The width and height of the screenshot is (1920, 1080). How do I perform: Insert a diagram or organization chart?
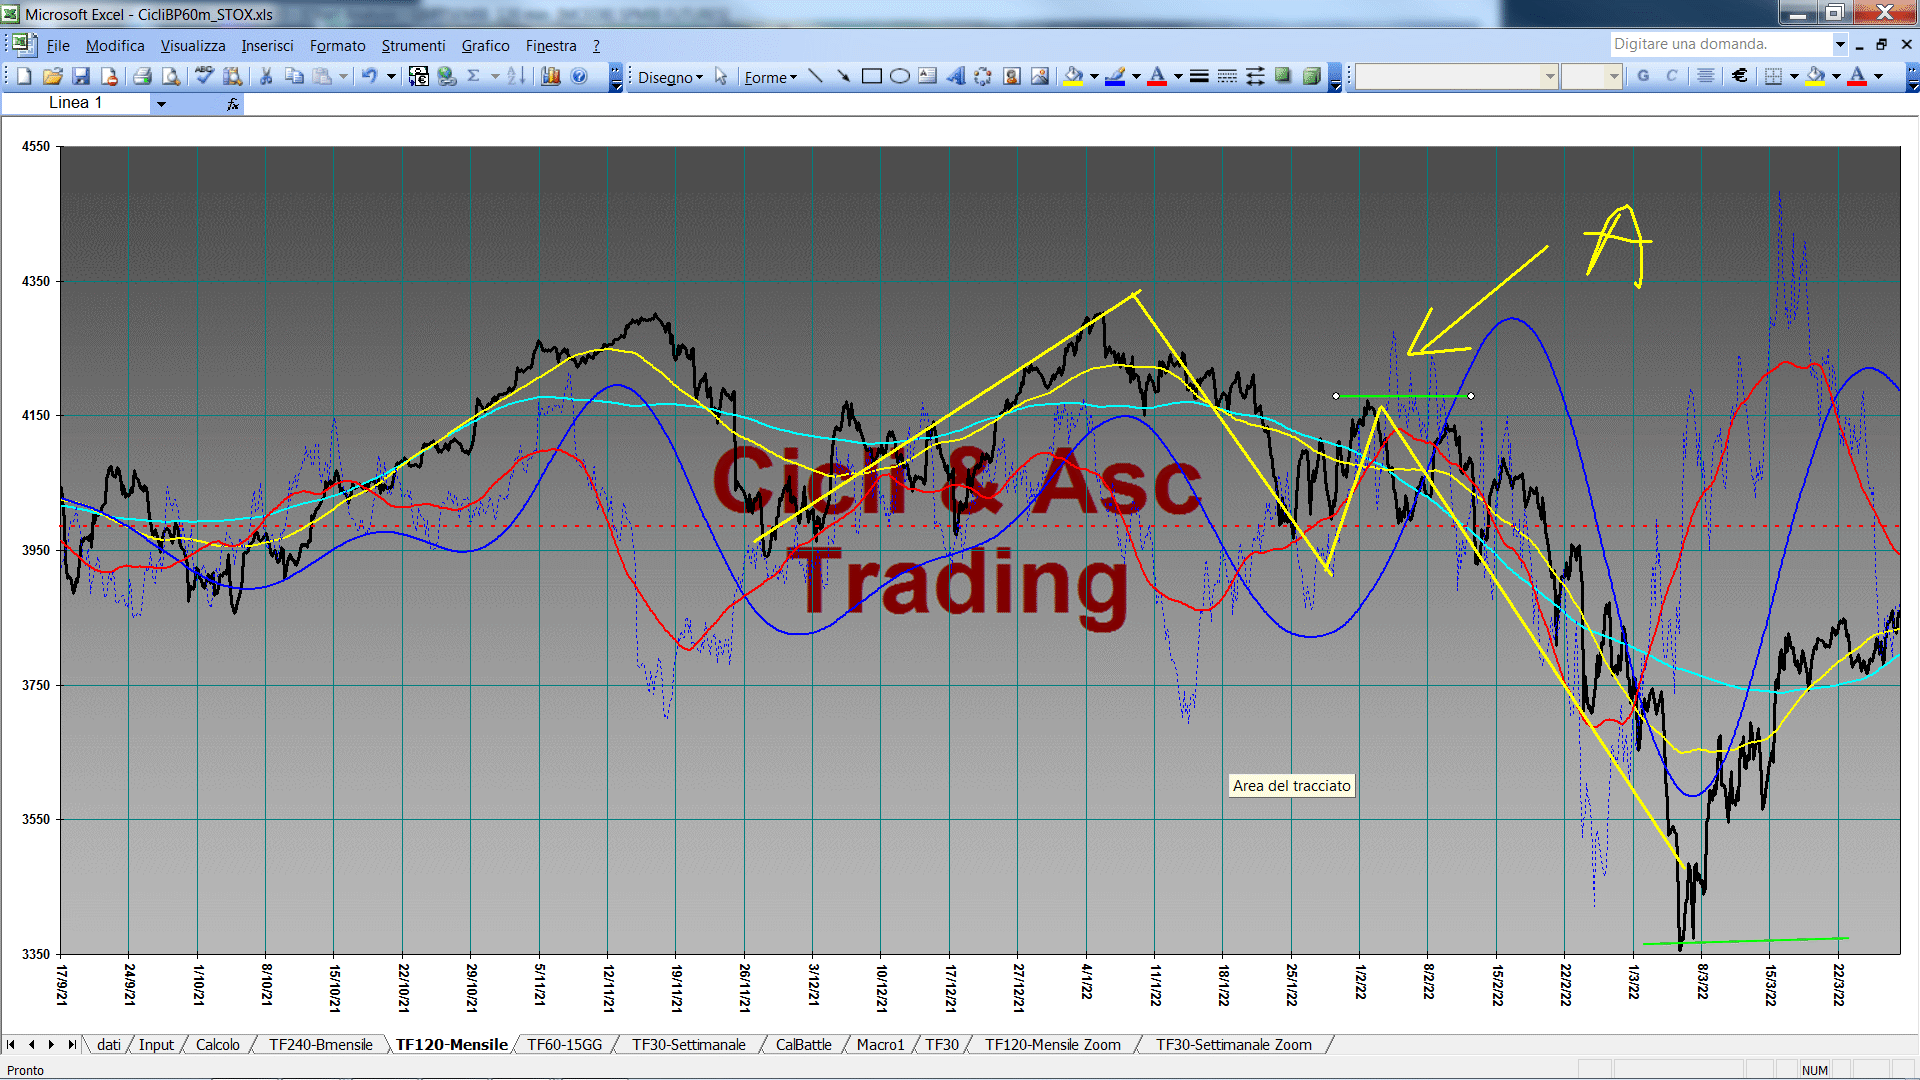coord(983,76)
